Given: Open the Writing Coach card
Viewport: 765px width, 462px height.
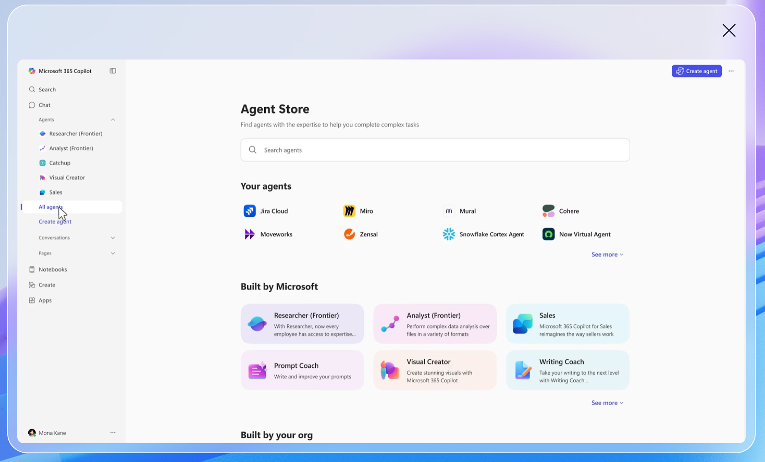Looking at the screenshot, I should tap(567, 370).
